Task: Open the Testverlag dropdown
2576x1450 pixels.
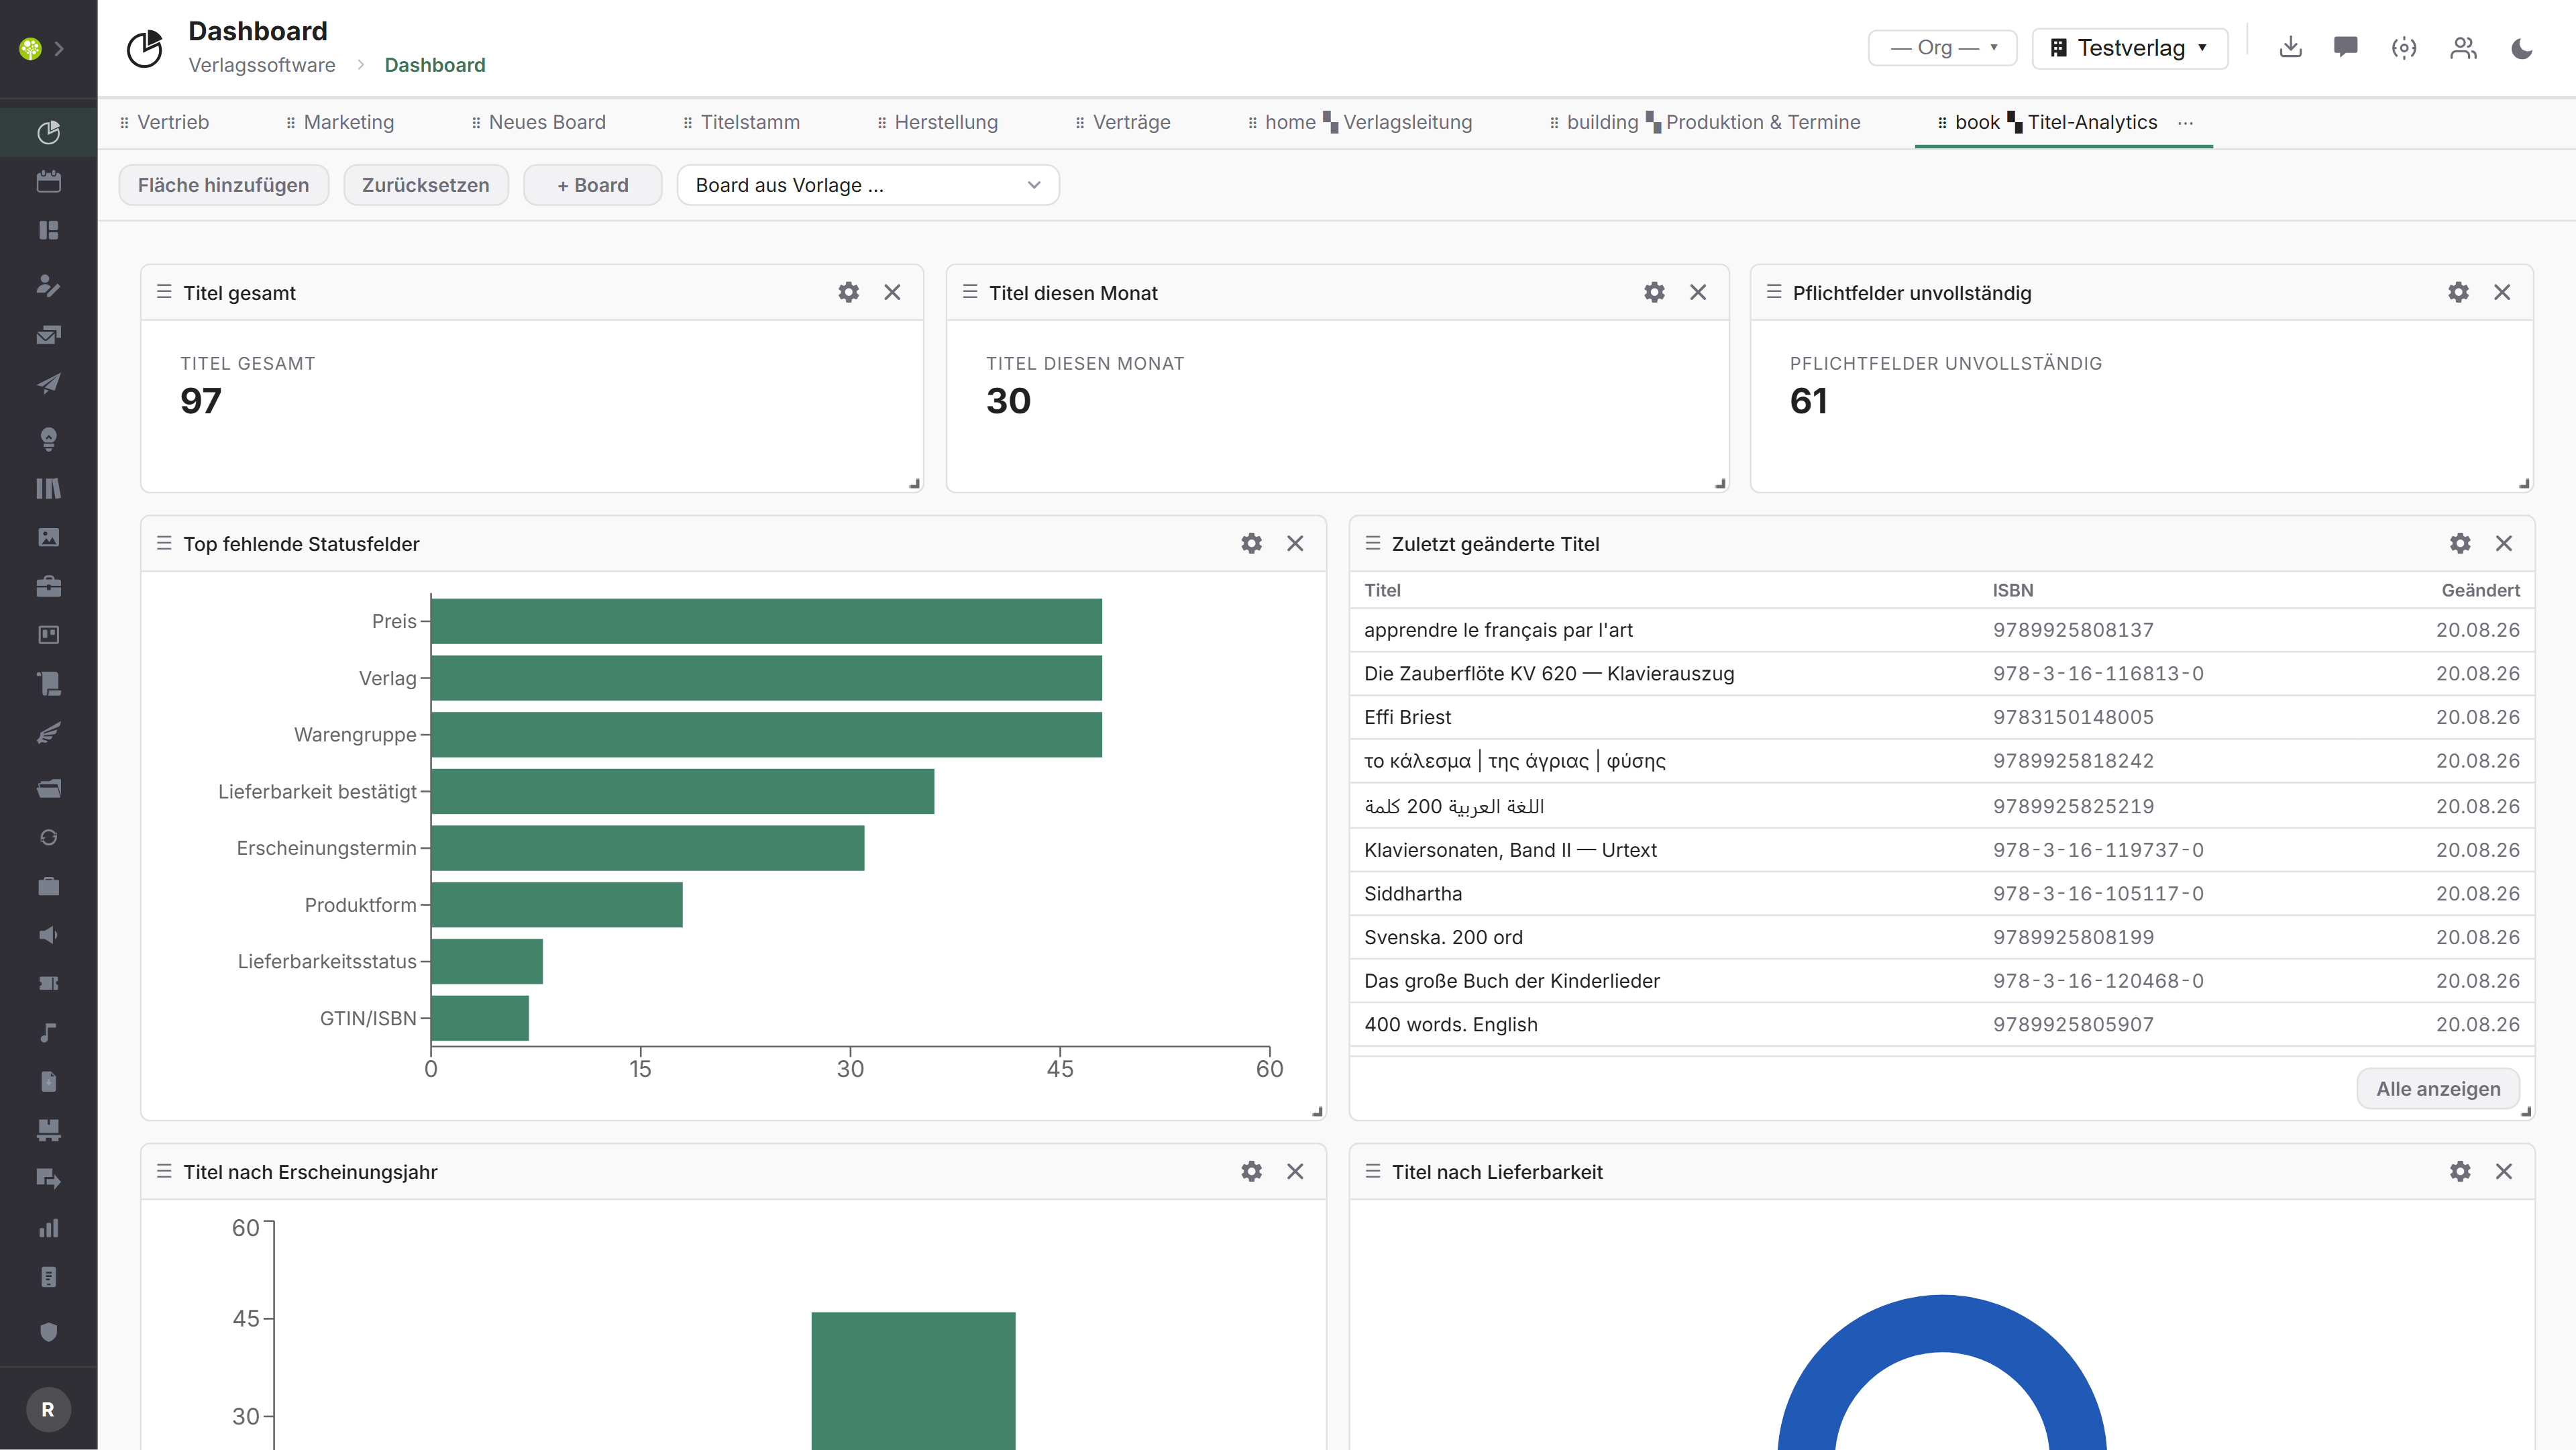Action: tap(2130, 48)
